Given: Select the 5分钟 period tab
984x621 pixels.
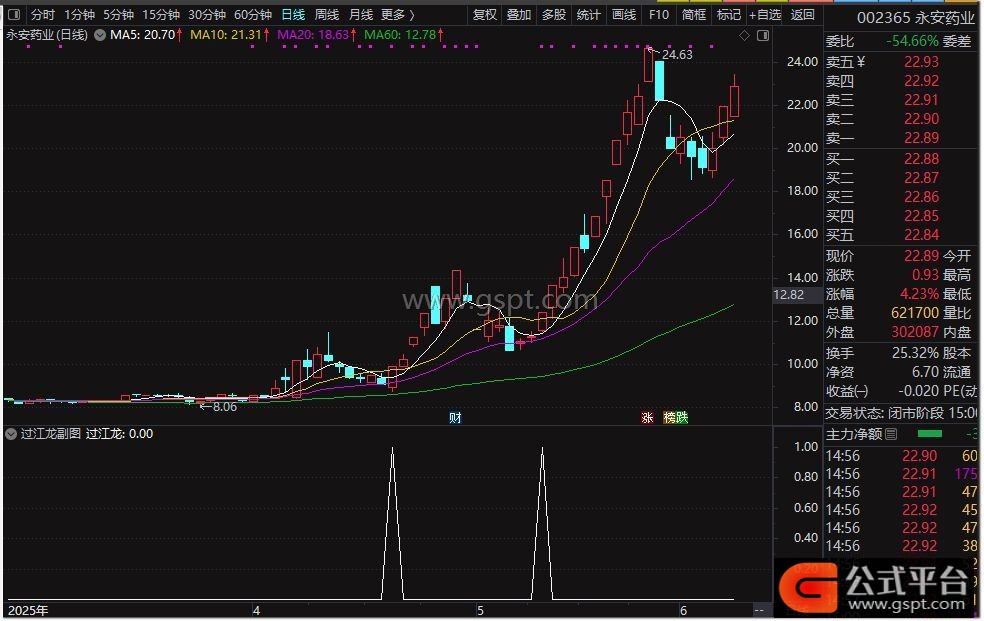Looking at the screenshot, I should tap(119, 14).
